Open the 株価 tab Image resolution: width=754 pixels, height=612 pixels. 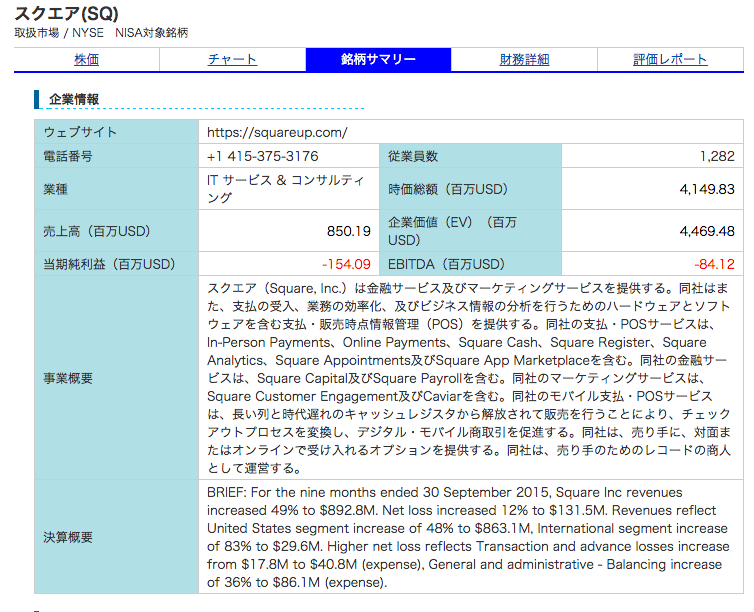pos(87,60)
